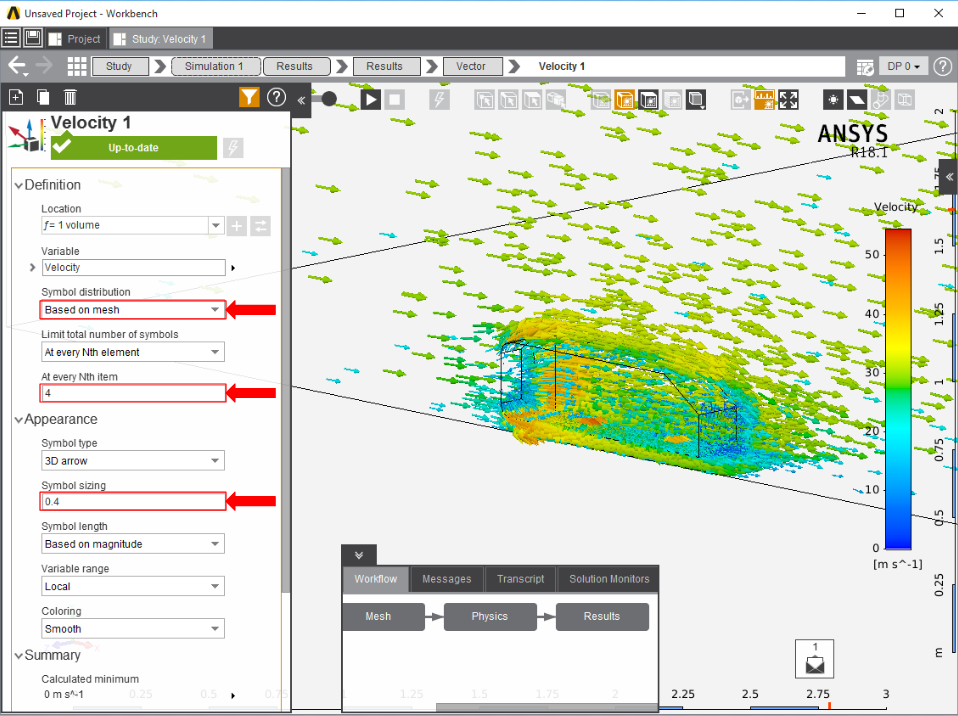Select the multi-body selection icon

click(555, 100)
